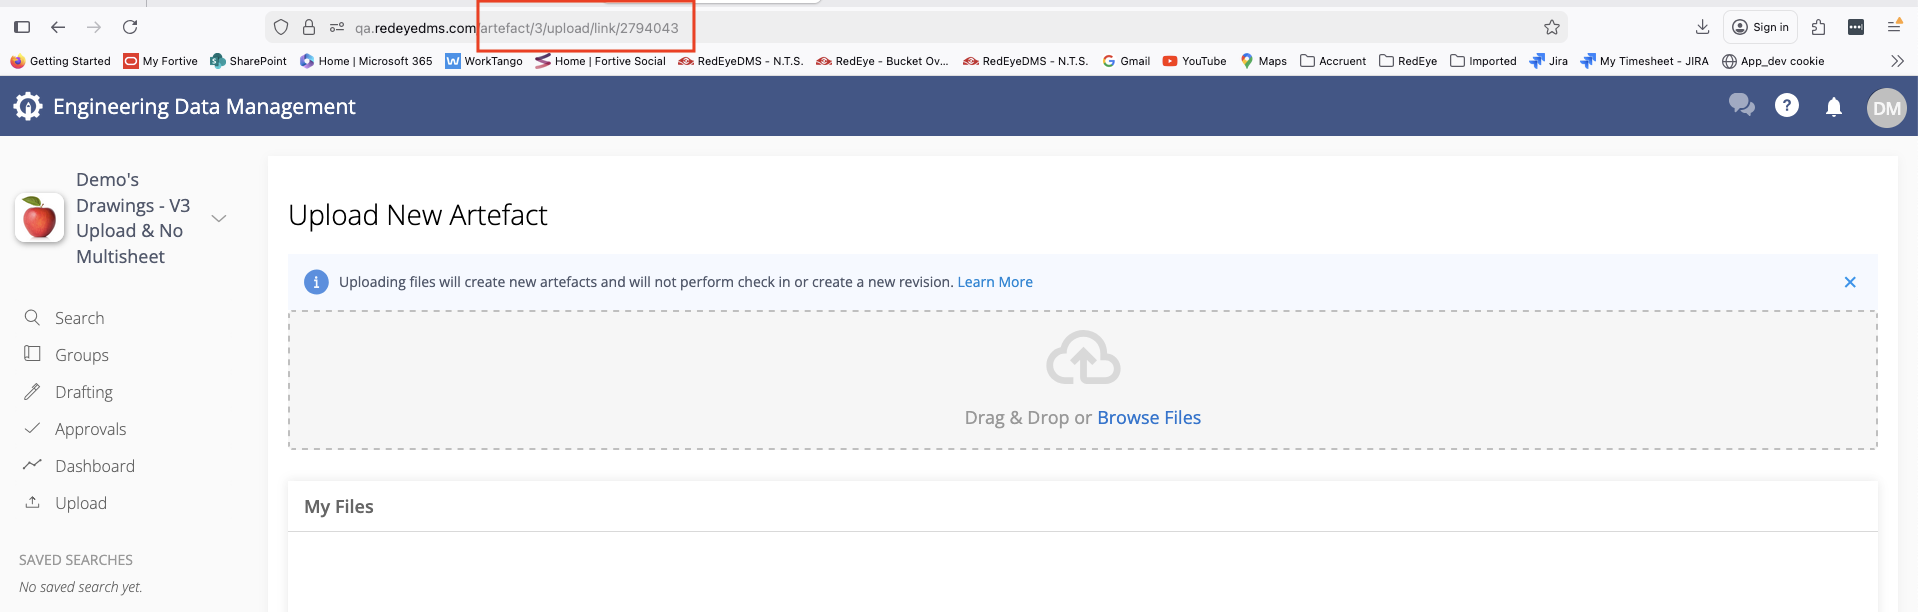The image size is (1918, 612).
Task: Expand the Demo's Drawings project dropdown
Action: point(219,218)
